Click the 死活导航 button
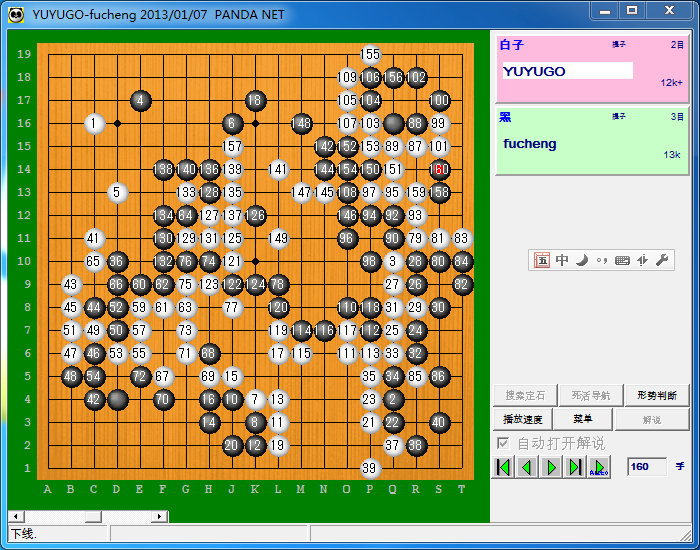Image resolution: width=700 pixels, height=550 pixels. pos(591,396)
